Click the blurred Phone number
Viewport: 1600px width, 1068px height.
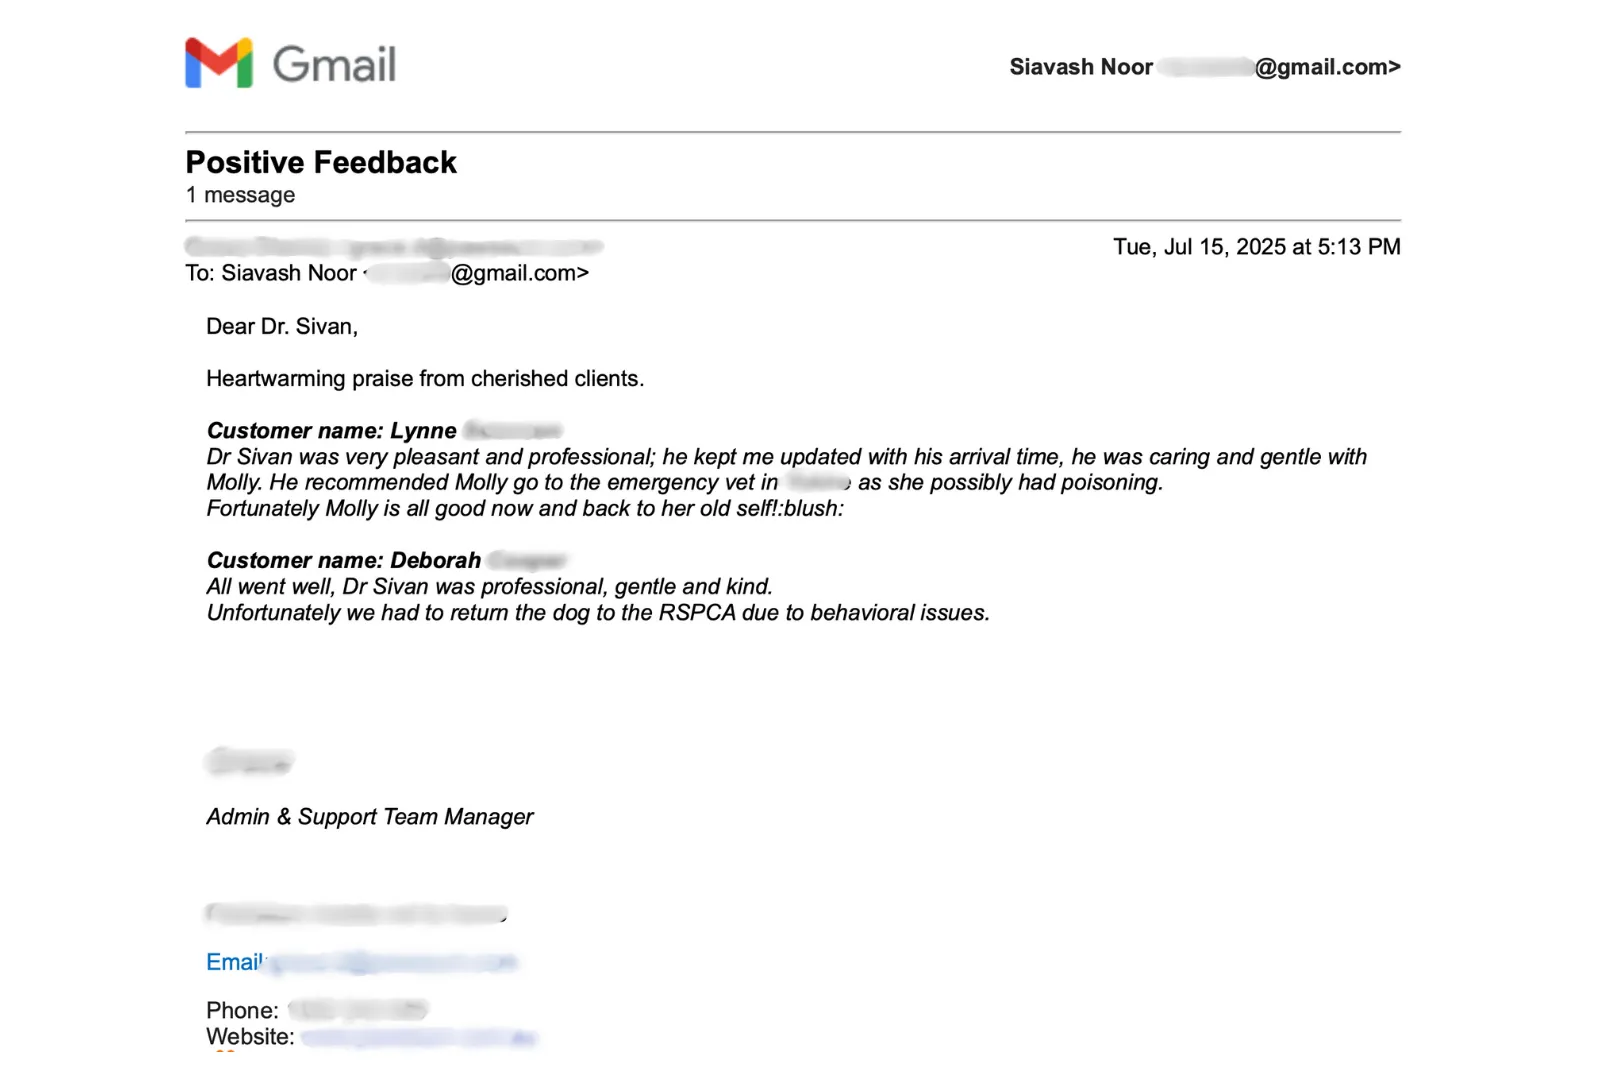[358, 1010]
